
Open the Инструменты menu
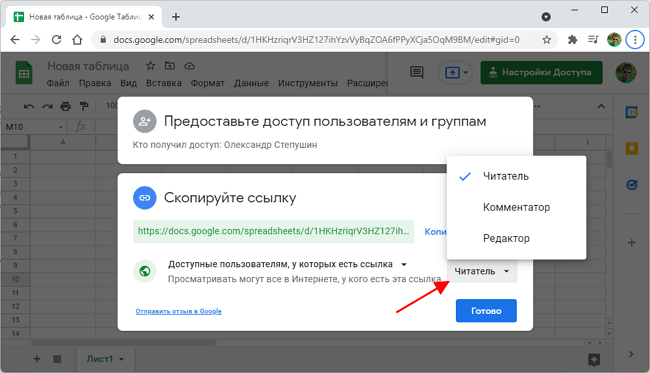(308, 83)
